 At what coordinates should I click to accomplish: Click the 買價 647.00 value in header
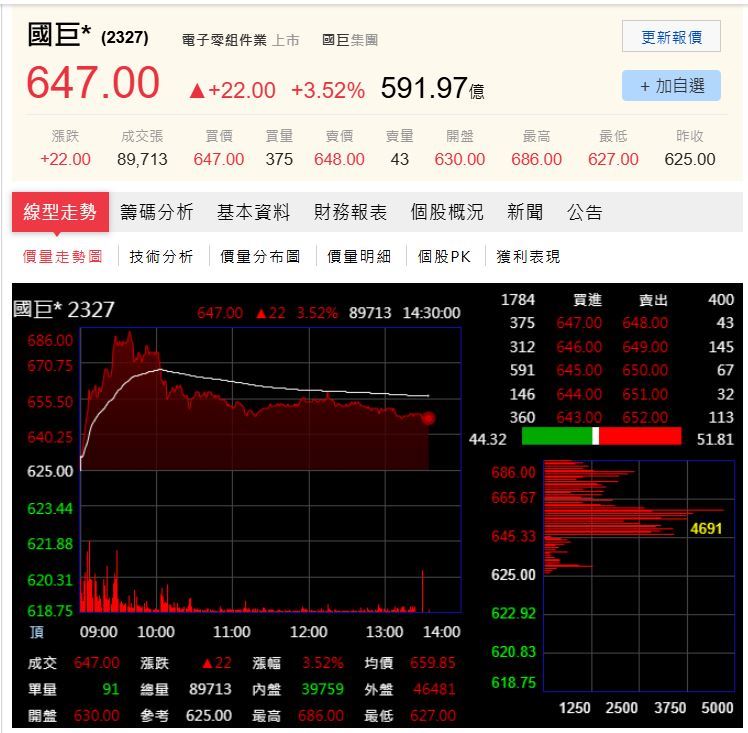(218, 159)
